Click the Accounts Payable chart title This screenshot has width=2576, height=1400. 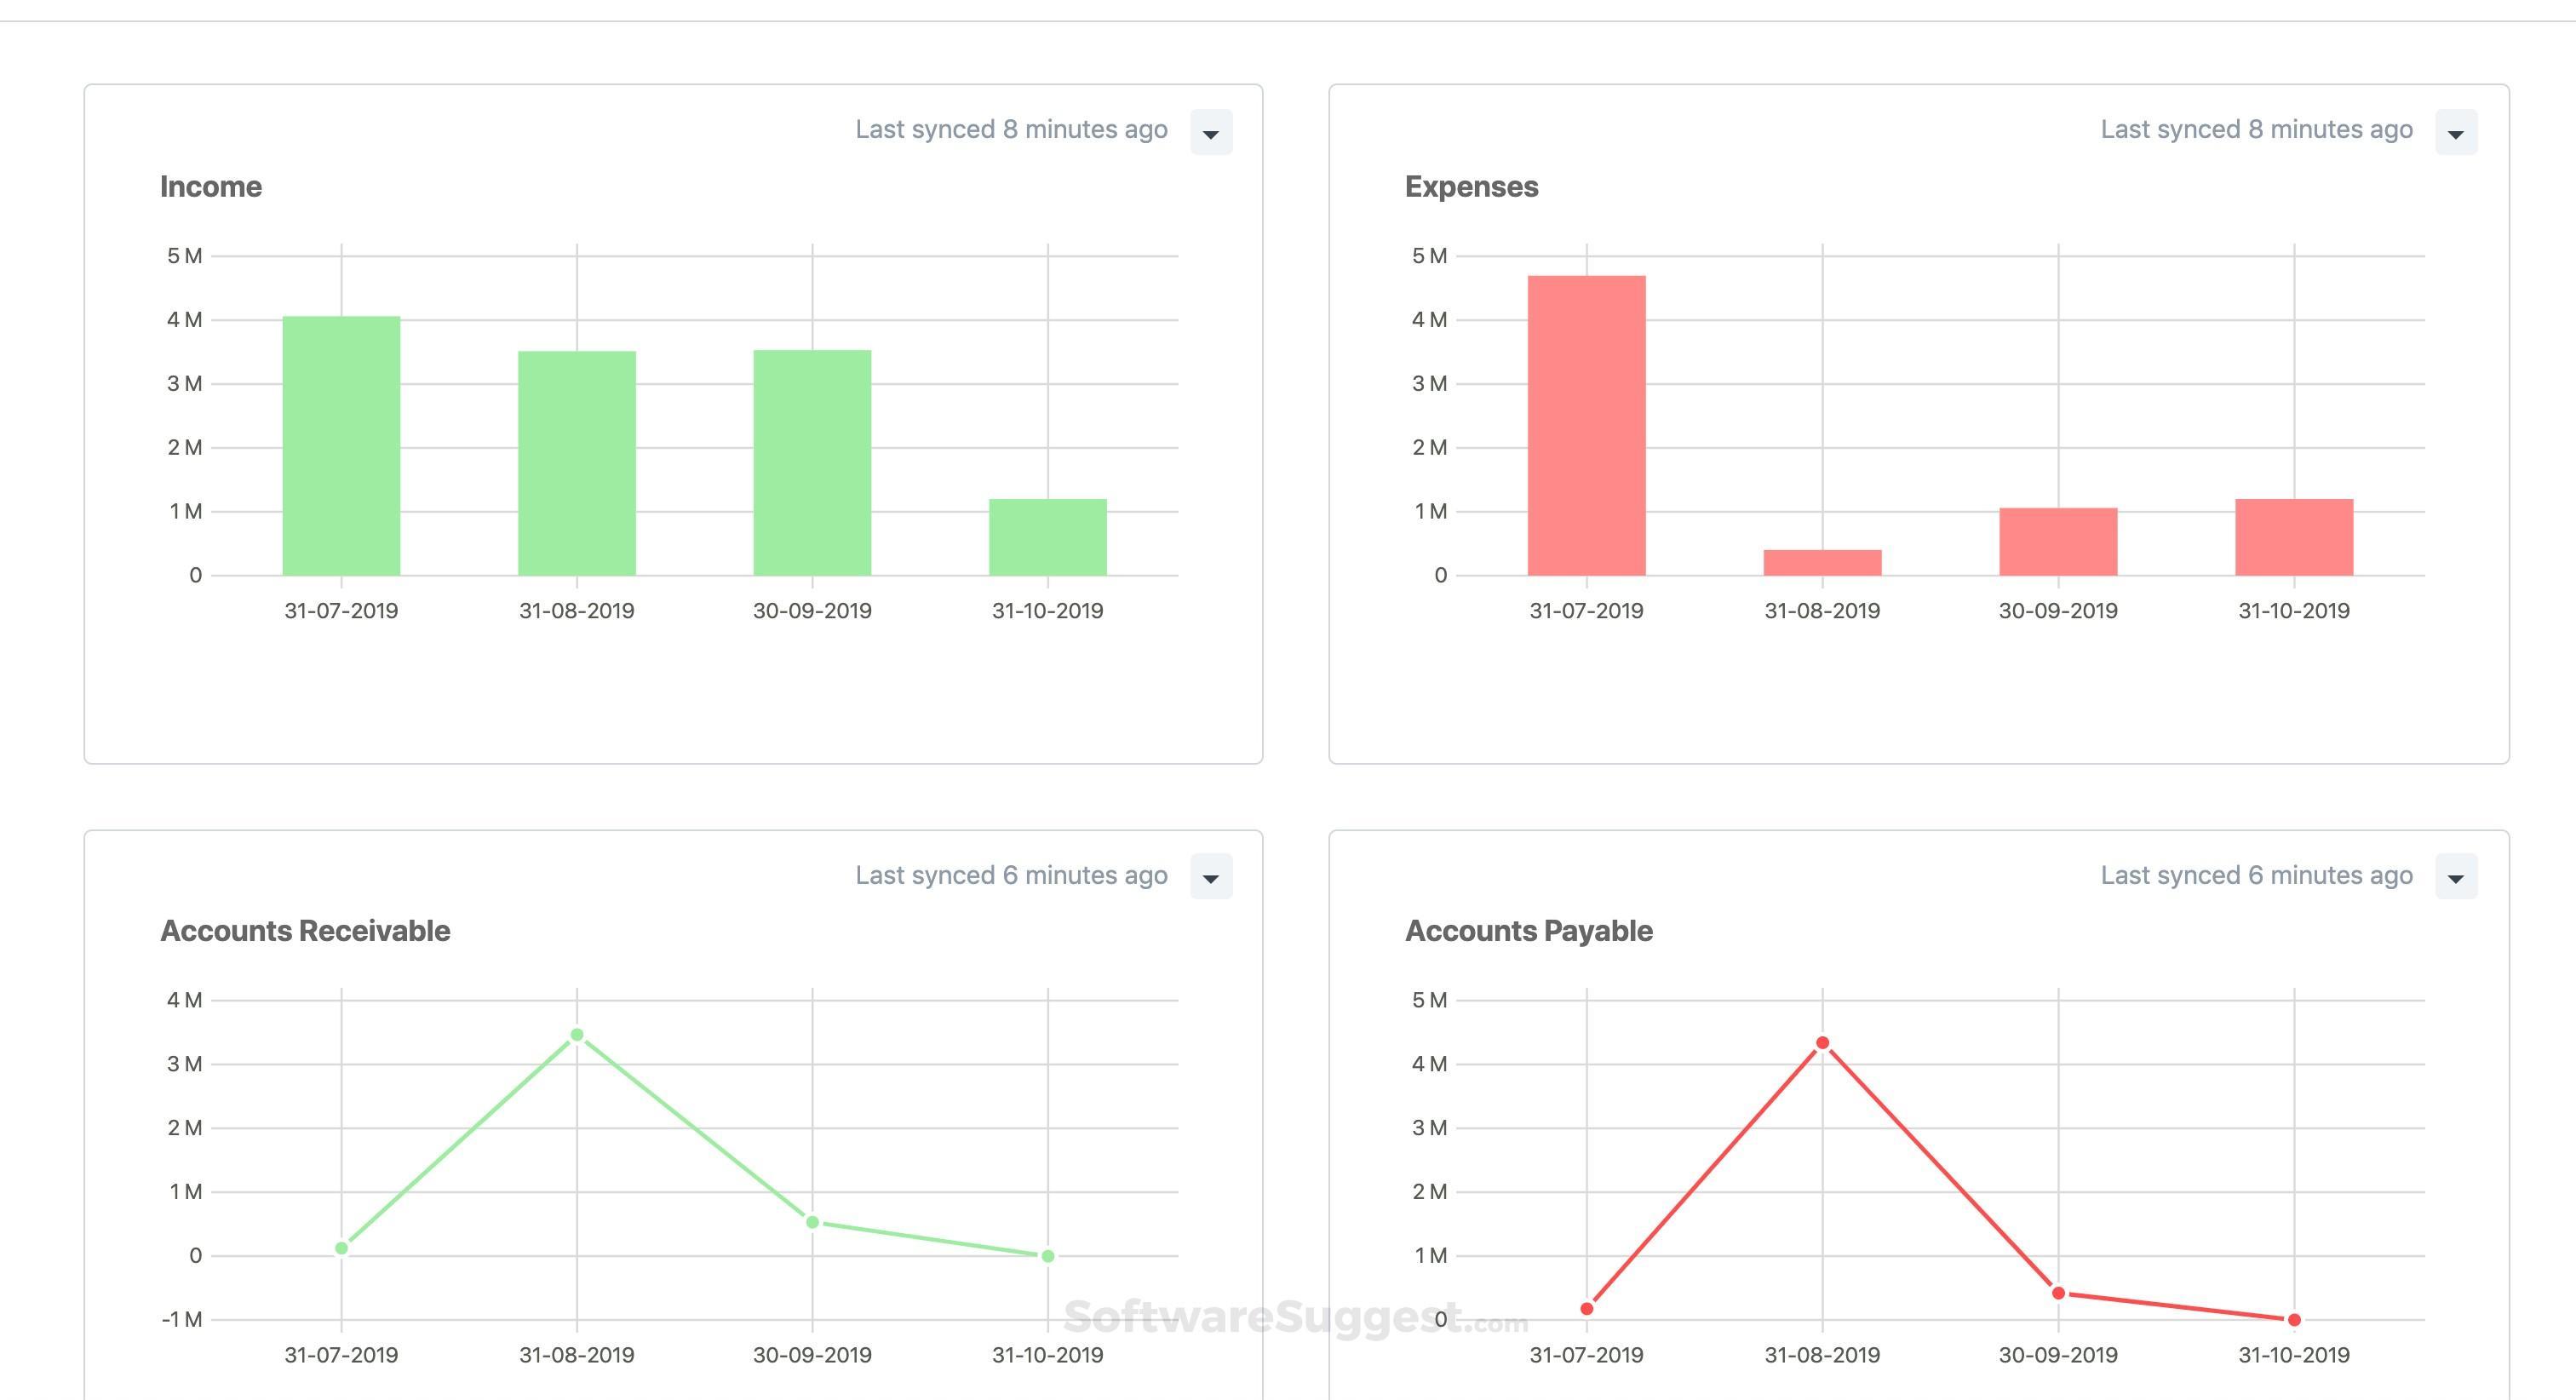pos(1528,931)
